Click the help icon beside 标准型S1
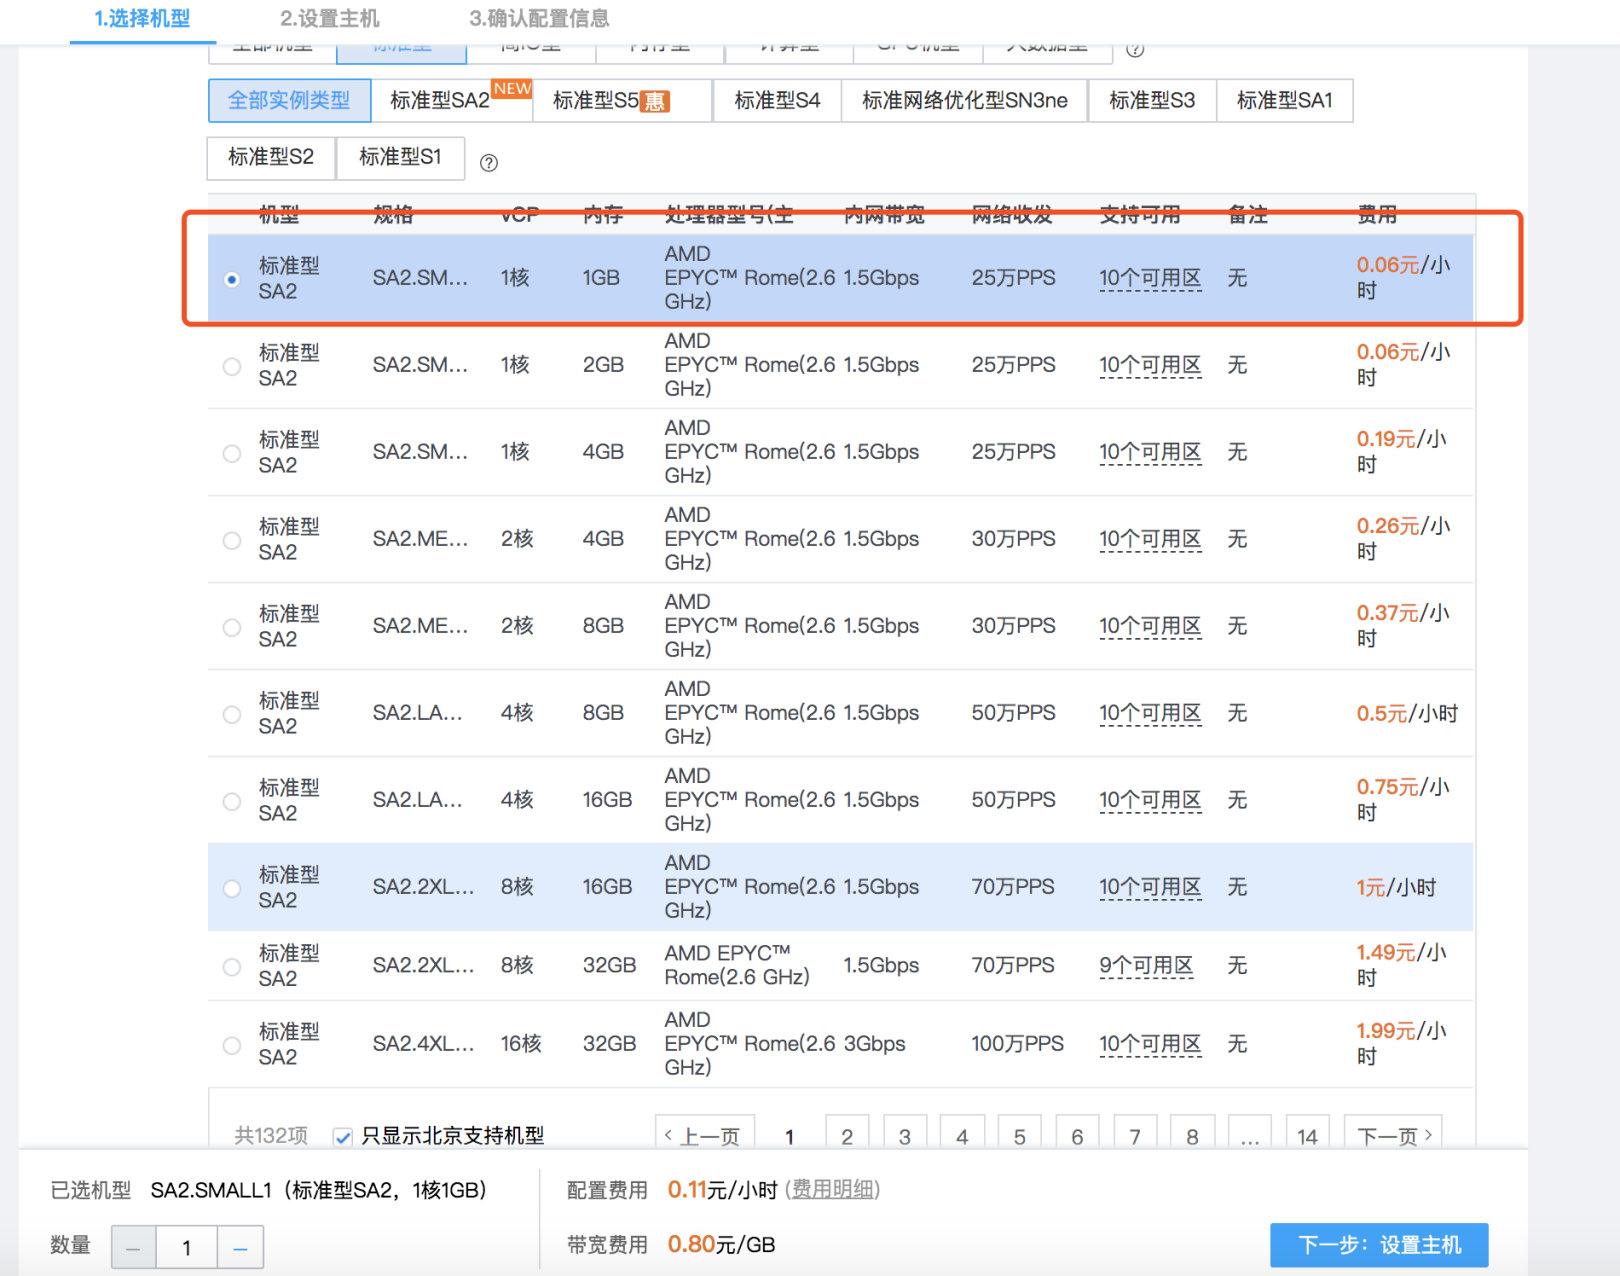Image resolution: width=1620 pixels, height=1276 pixels. click(489, 163)
